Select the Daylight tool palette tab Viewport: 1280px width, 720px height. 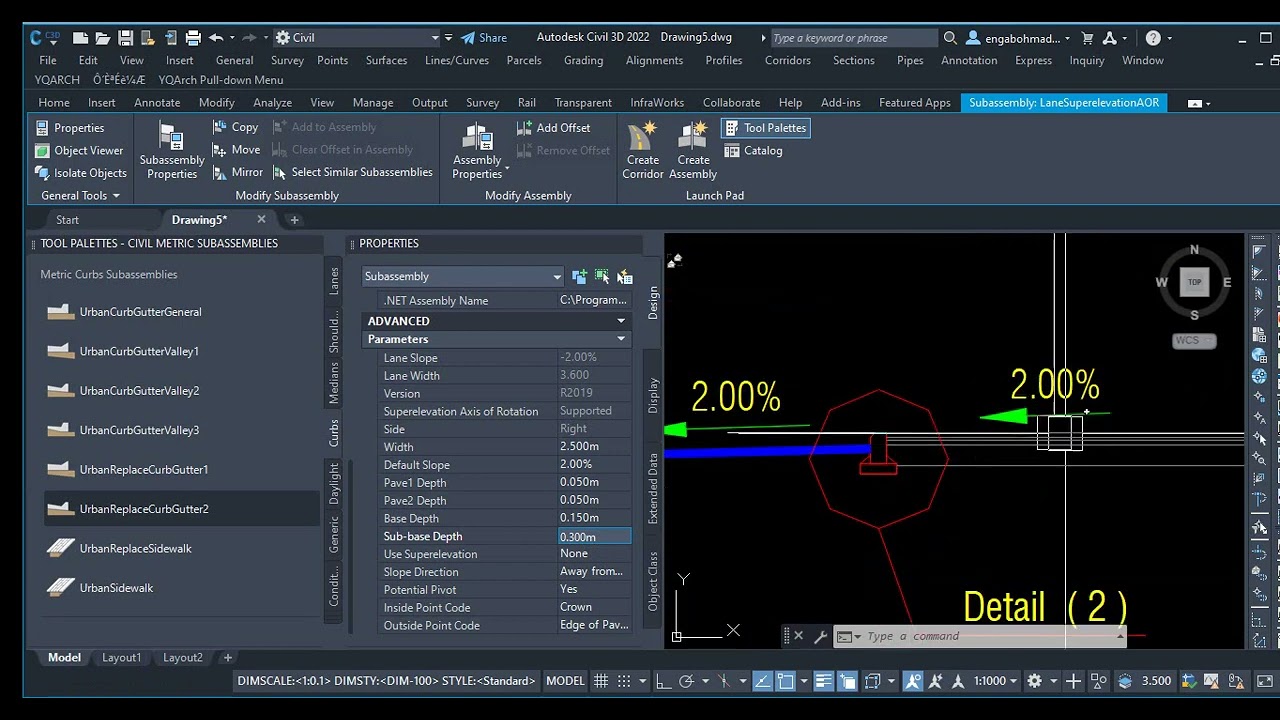(334, 484)
